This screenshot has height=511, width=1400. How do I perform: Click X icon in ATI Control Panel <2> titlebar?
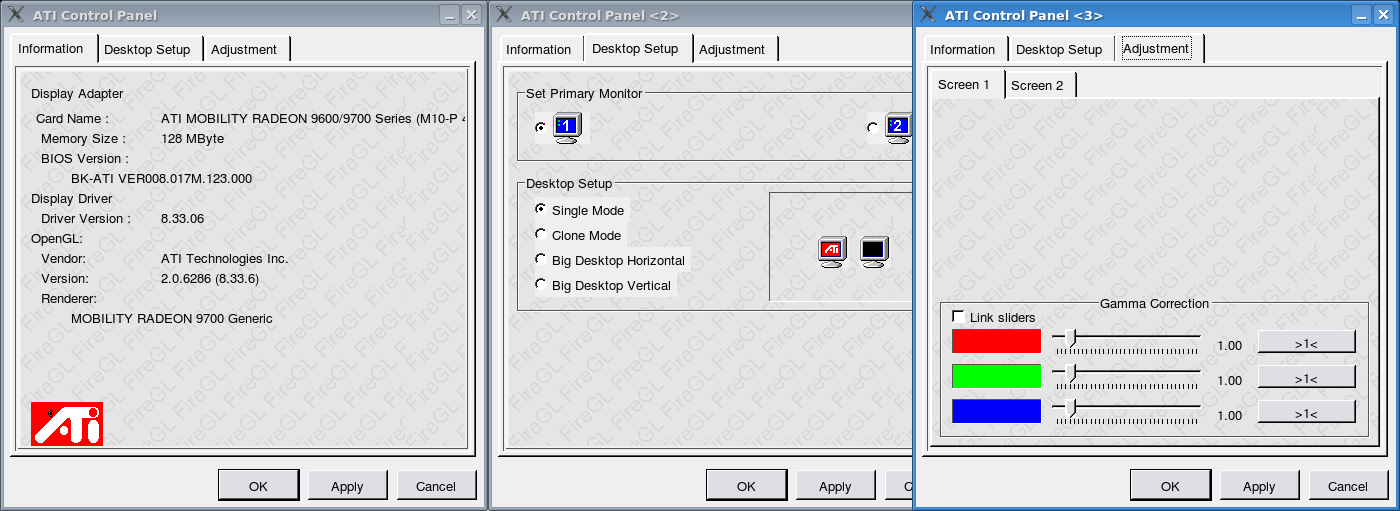click(505, 14)
